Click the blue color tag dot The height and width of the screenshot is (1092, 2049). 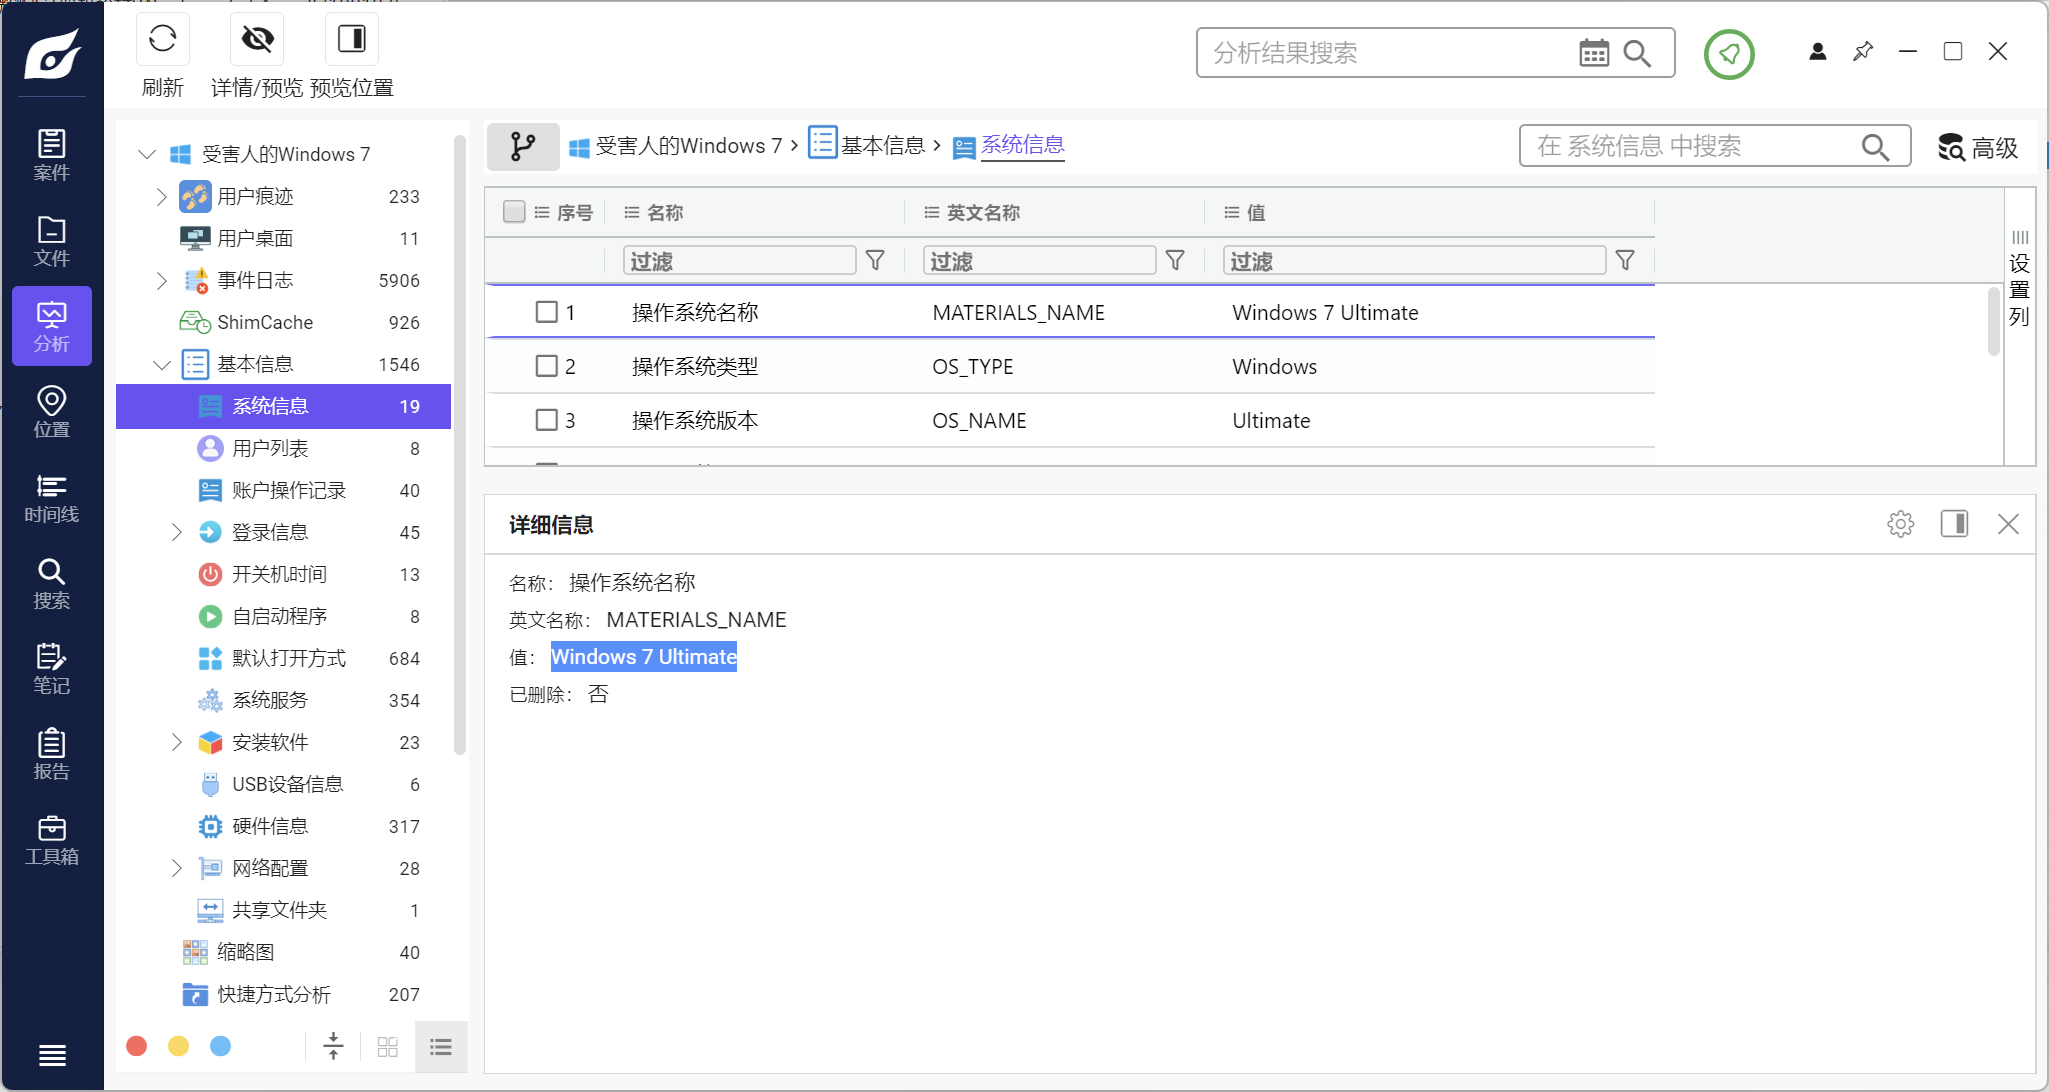[221, 1046]
